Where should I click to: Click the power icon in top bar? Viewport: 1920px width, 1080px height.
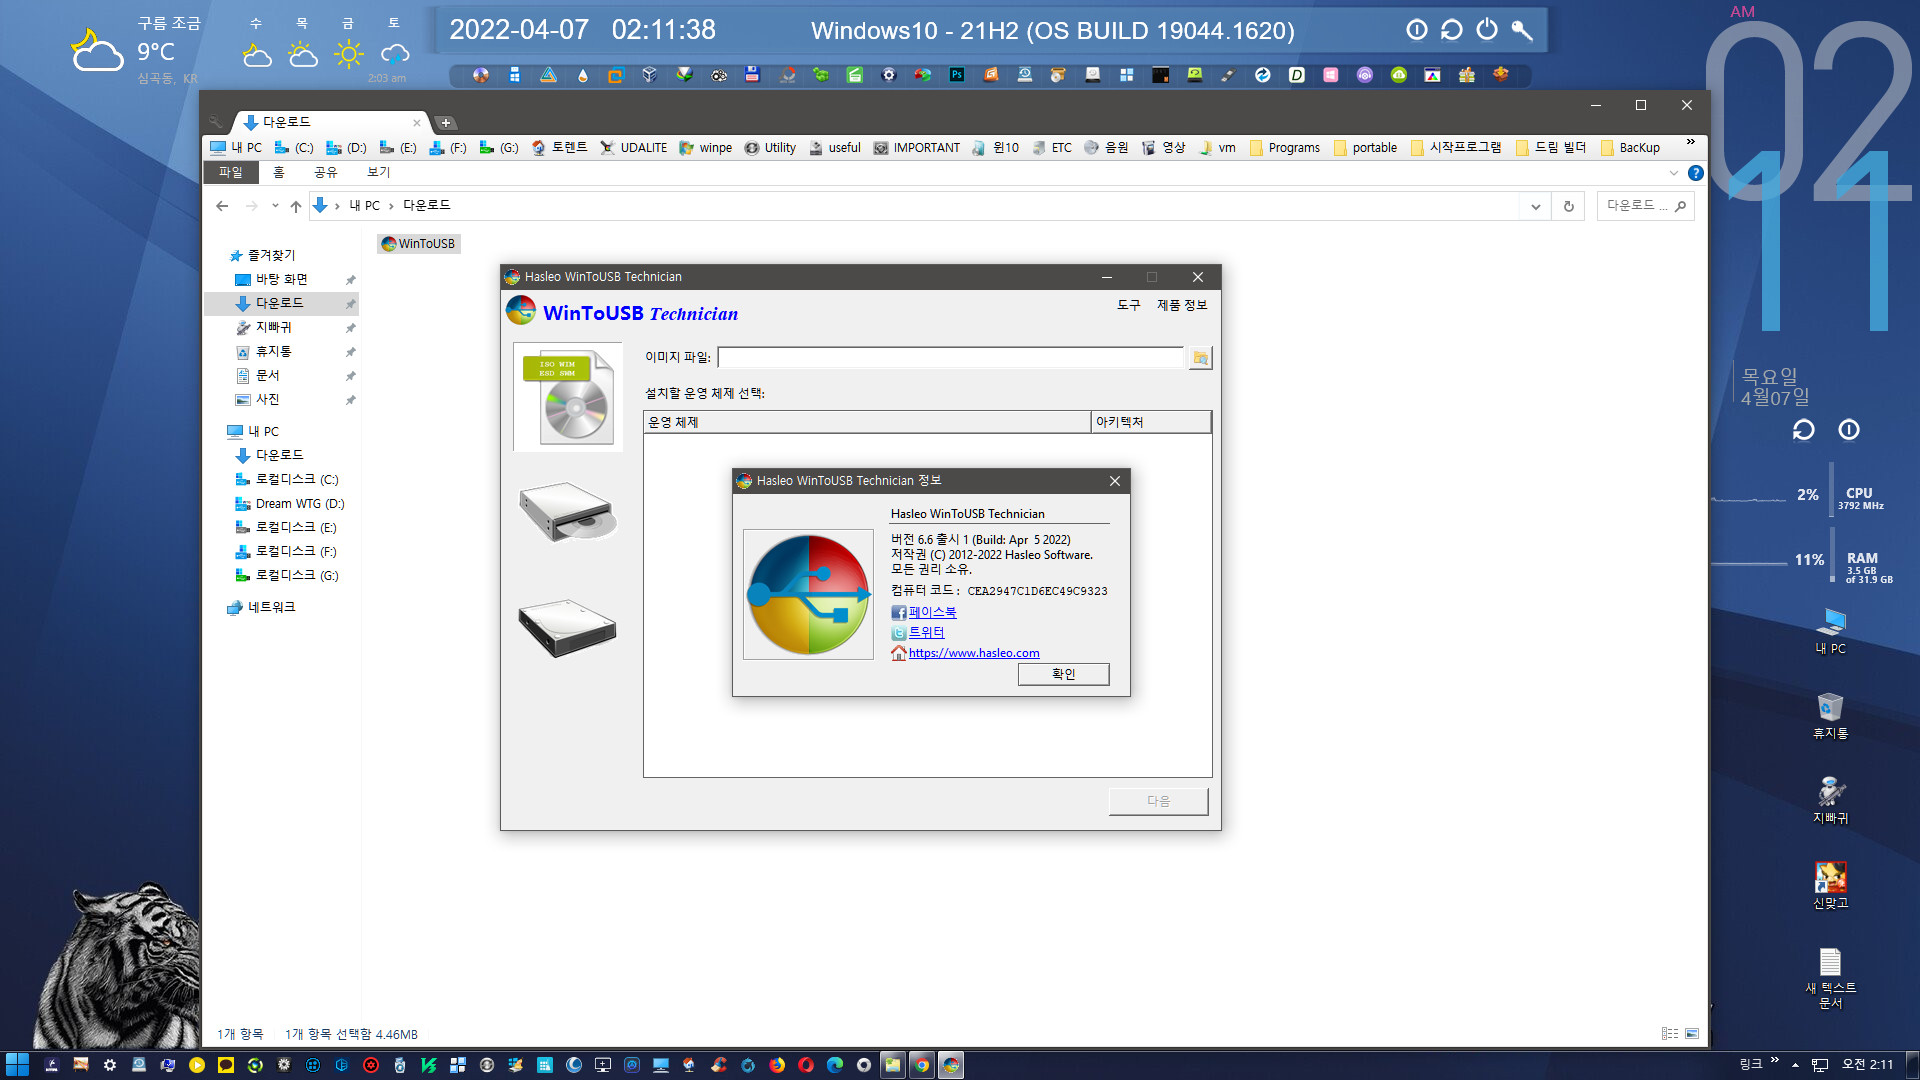pos(1487,30)
